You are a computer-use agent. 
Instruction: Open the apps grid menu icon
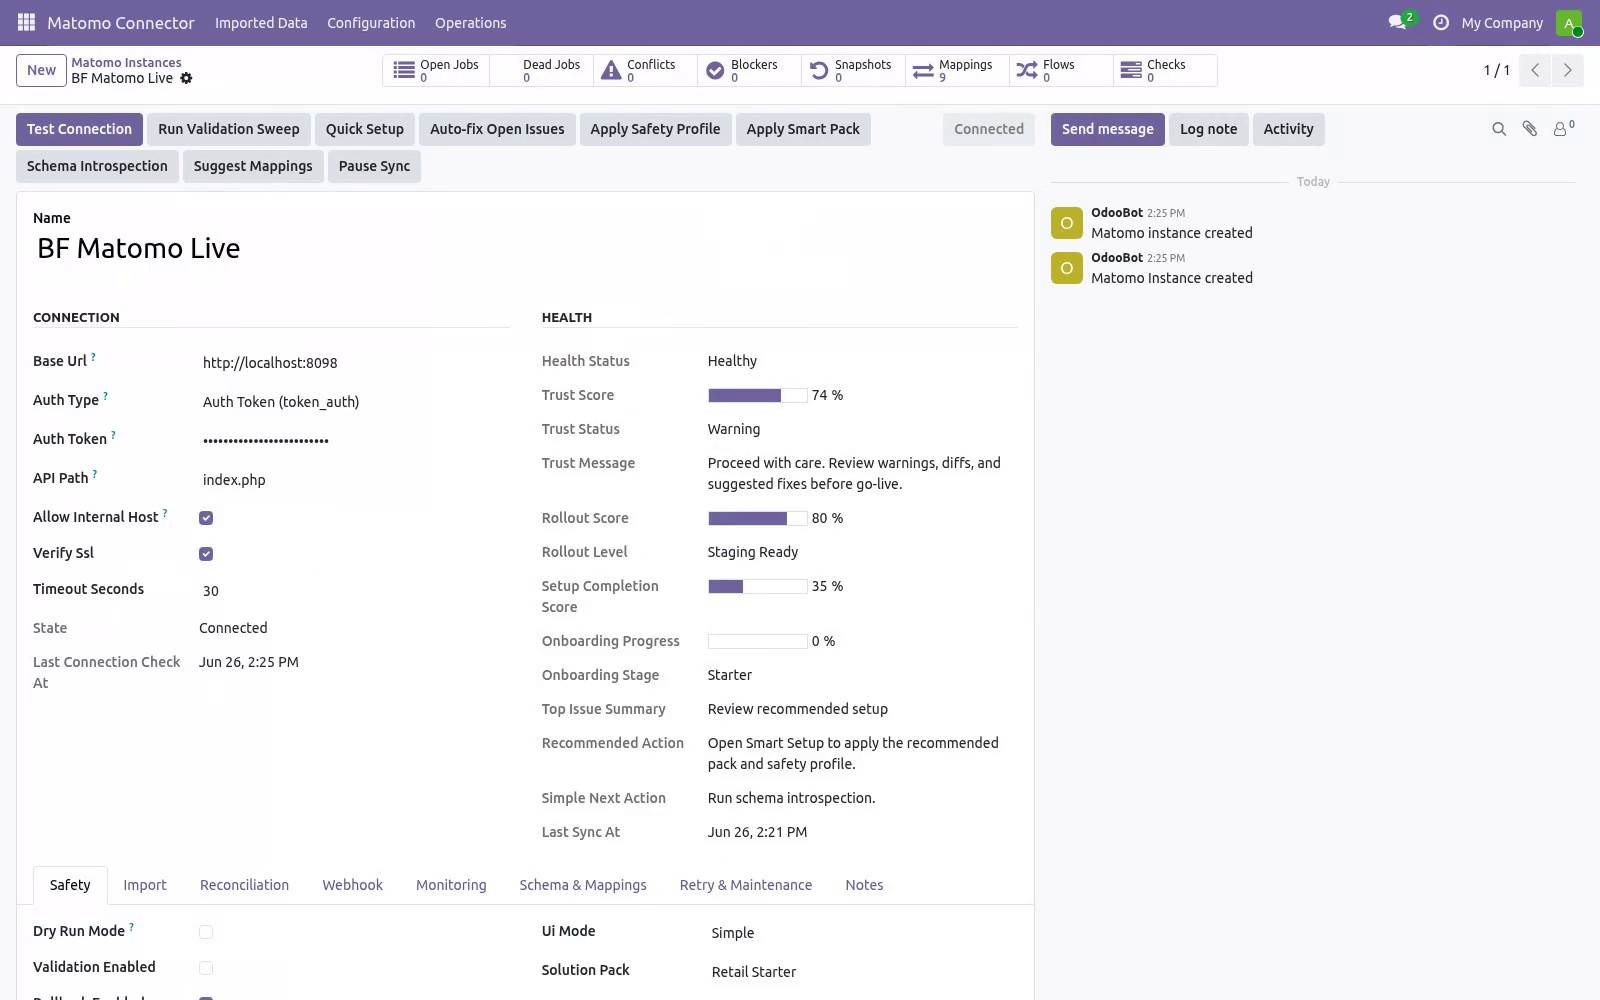pos(26,22)
